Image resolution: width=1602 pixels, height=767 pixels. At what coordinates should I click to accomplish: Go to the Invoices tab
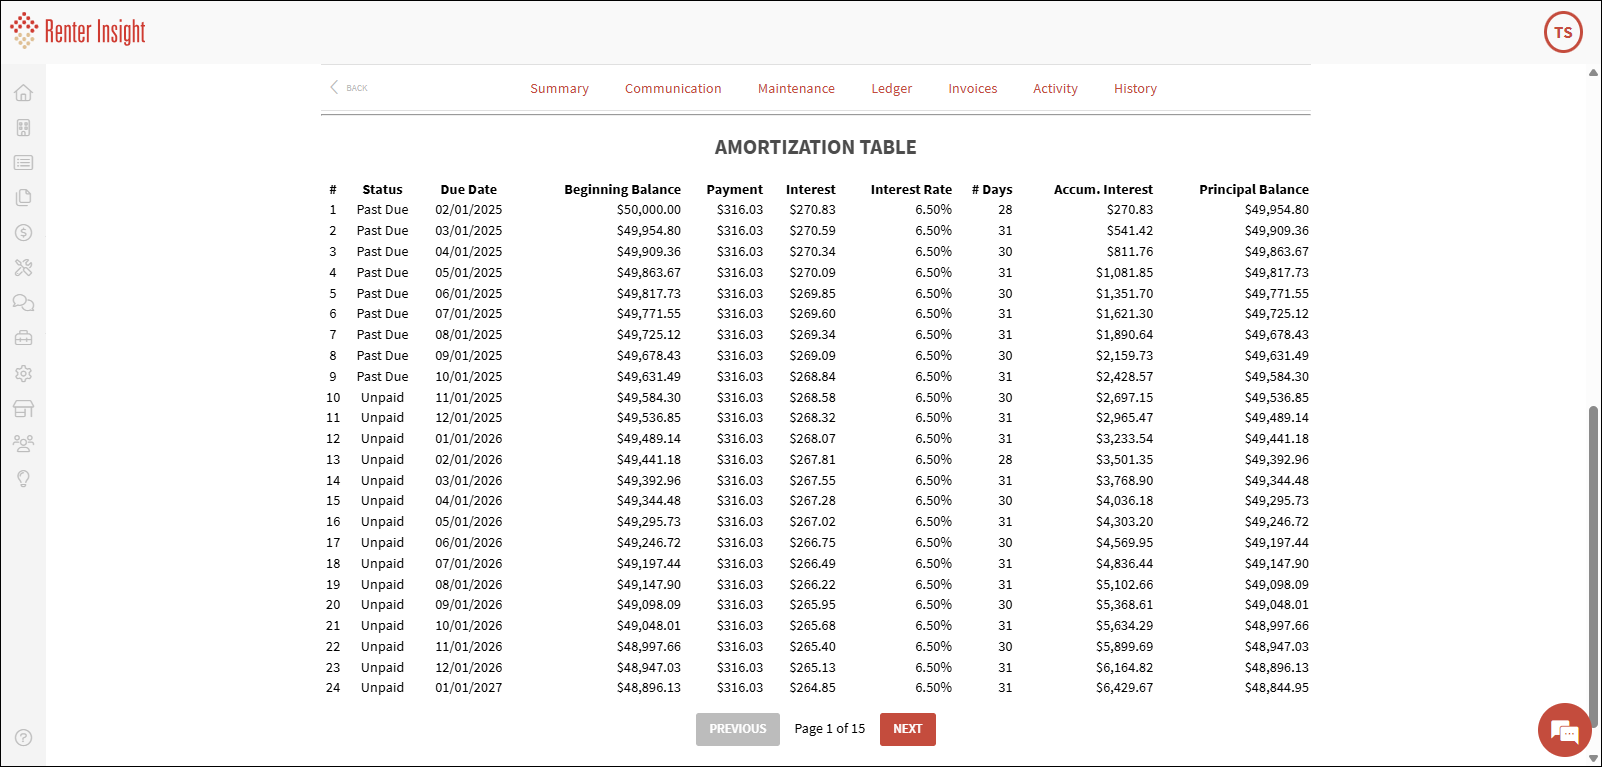(972, 89)
